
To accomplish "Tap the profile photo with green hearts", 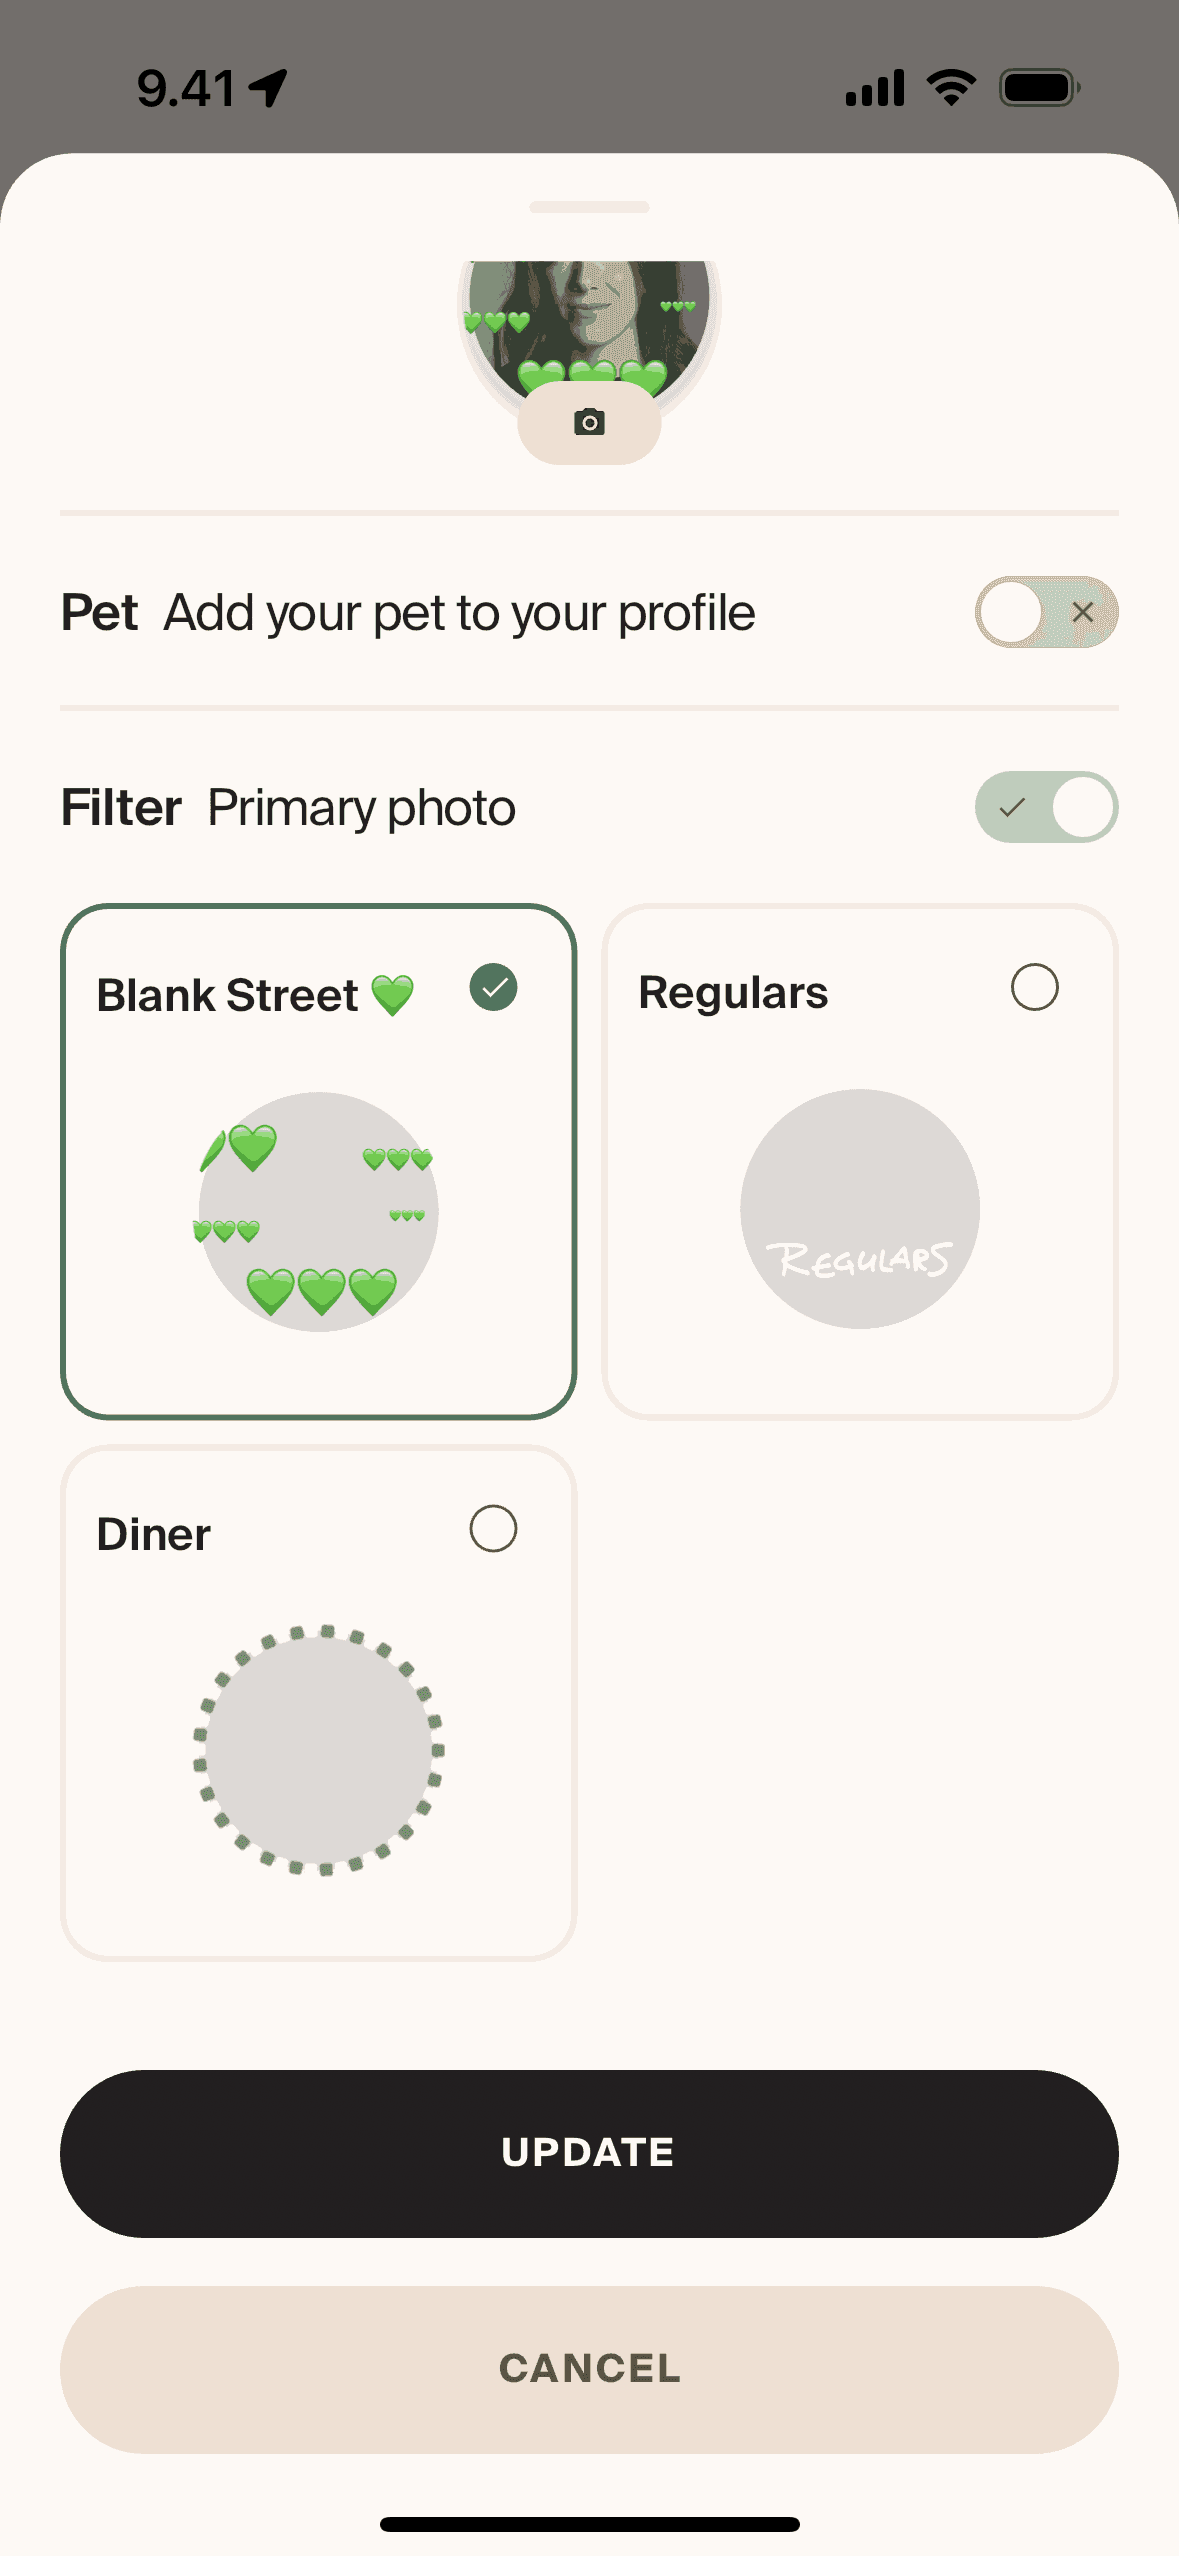I will coord(589,320).
